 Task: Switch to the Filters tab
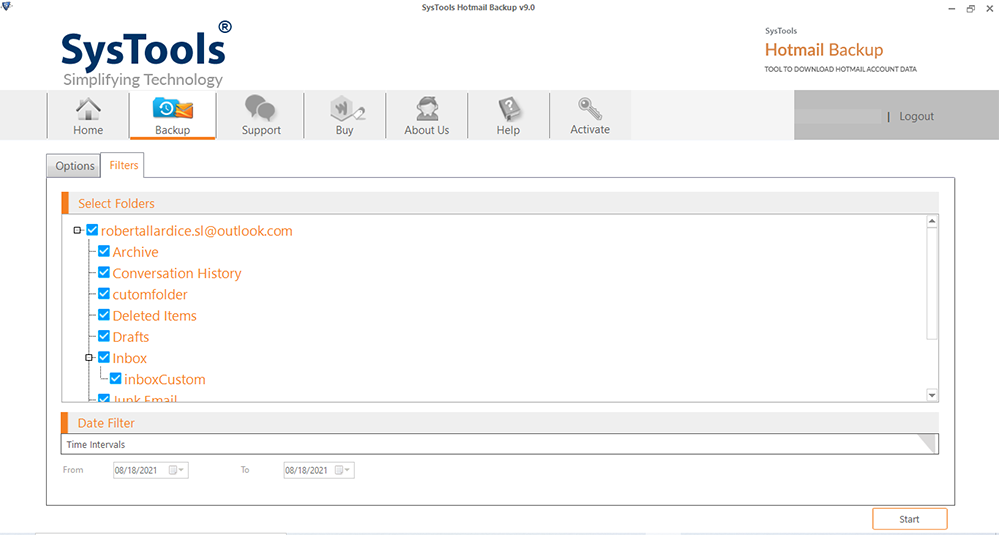pos(124,165)
